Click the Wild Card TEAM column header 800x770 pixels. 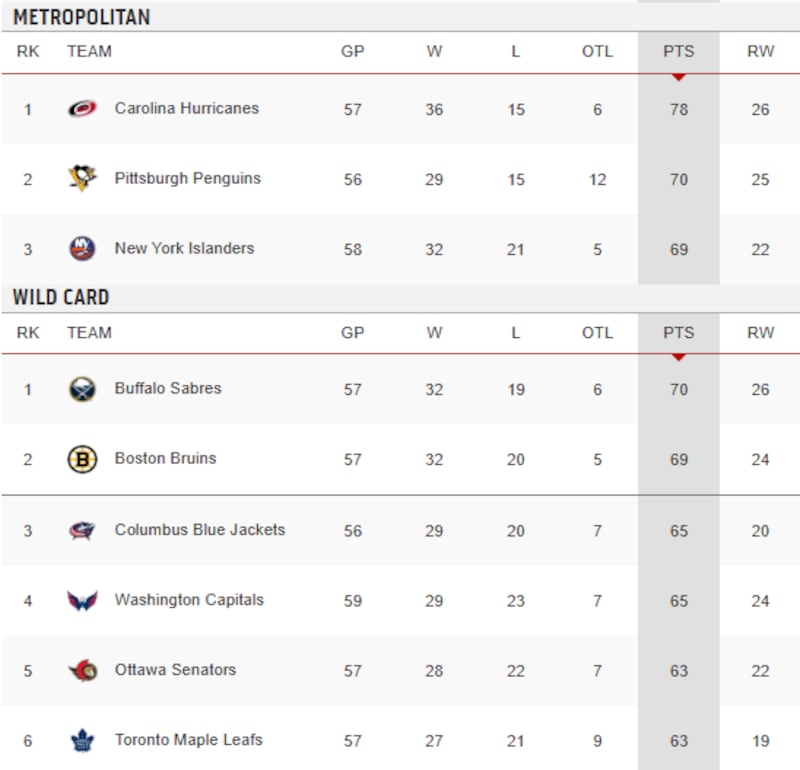pyautogui.click(x=89, y=333)
